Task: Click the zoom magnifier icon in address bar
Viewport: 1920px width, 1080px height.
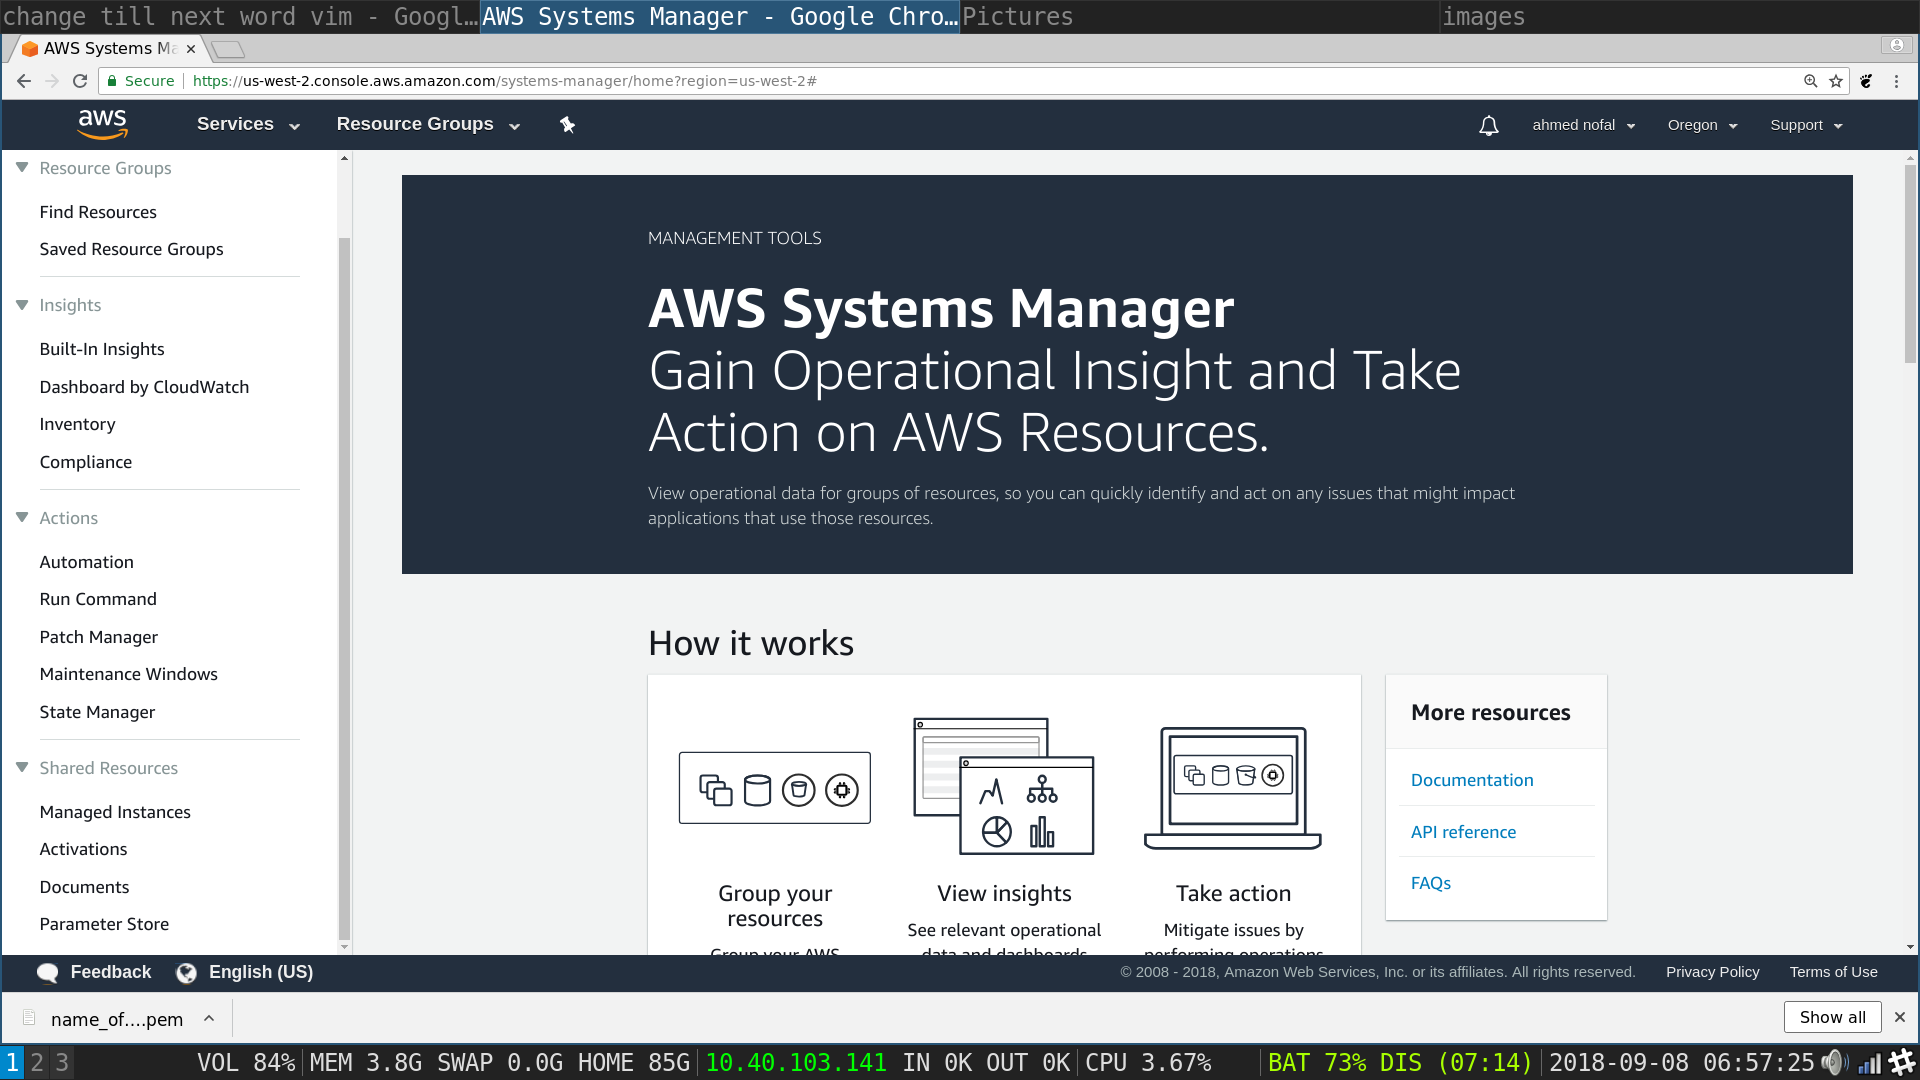Action: click(x=1810, y=81)
